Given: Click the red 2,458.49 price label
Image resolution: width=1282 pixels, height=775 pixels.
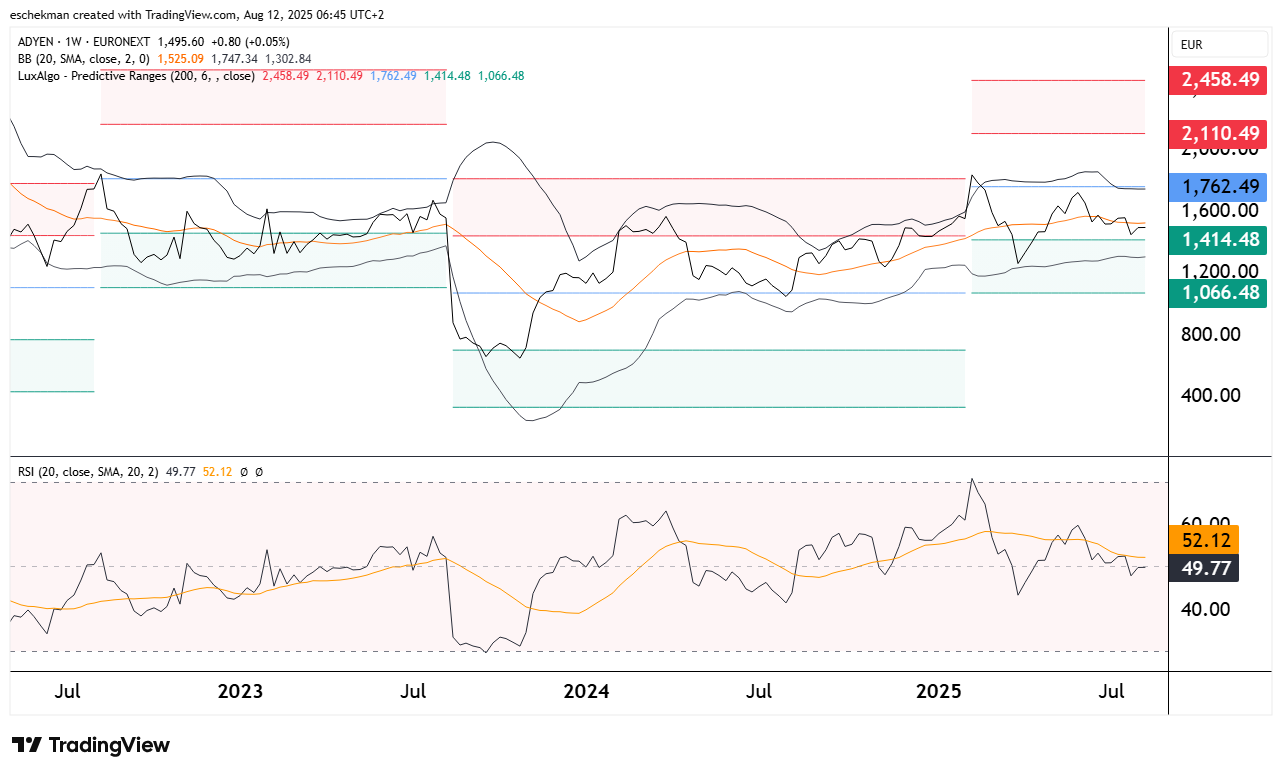Looking at the screenshot, I should (x=1218, y=79).
